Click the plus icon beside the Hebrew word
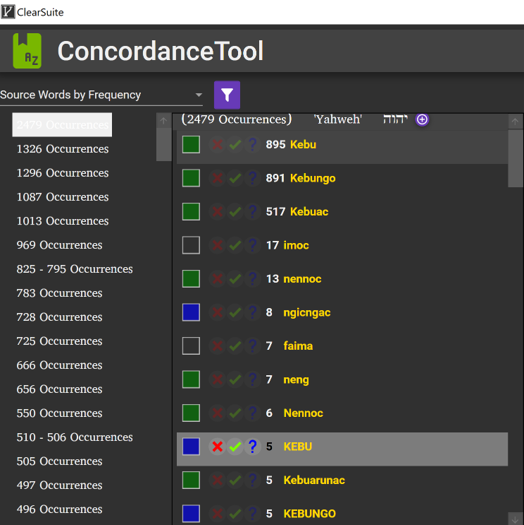This screenshot has height=525, width=524. coord(422,119)
